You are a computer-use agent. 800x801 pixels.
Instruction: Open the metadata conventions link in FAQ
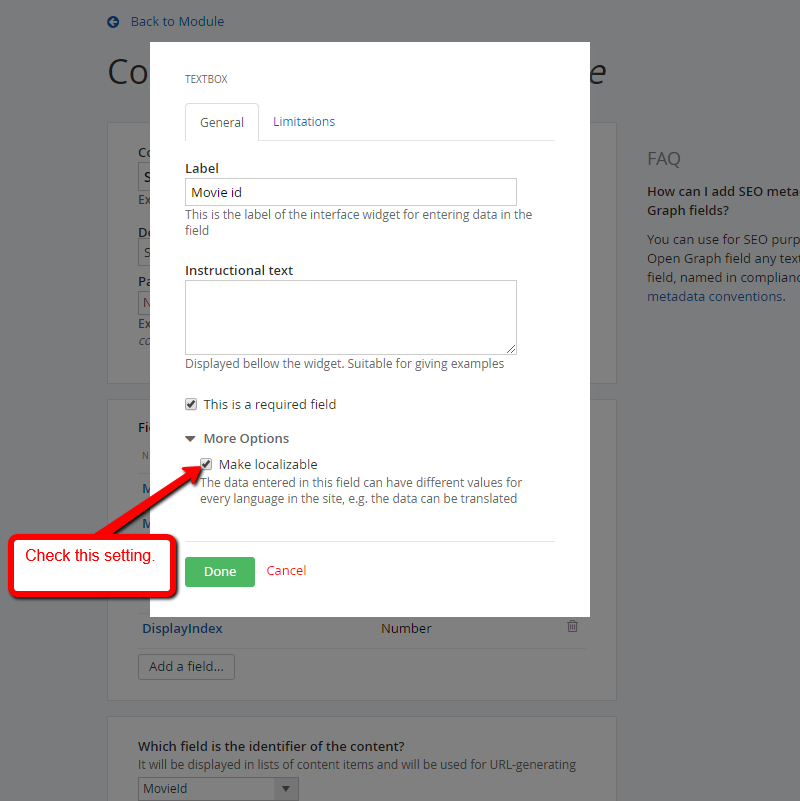pos(715,296)
